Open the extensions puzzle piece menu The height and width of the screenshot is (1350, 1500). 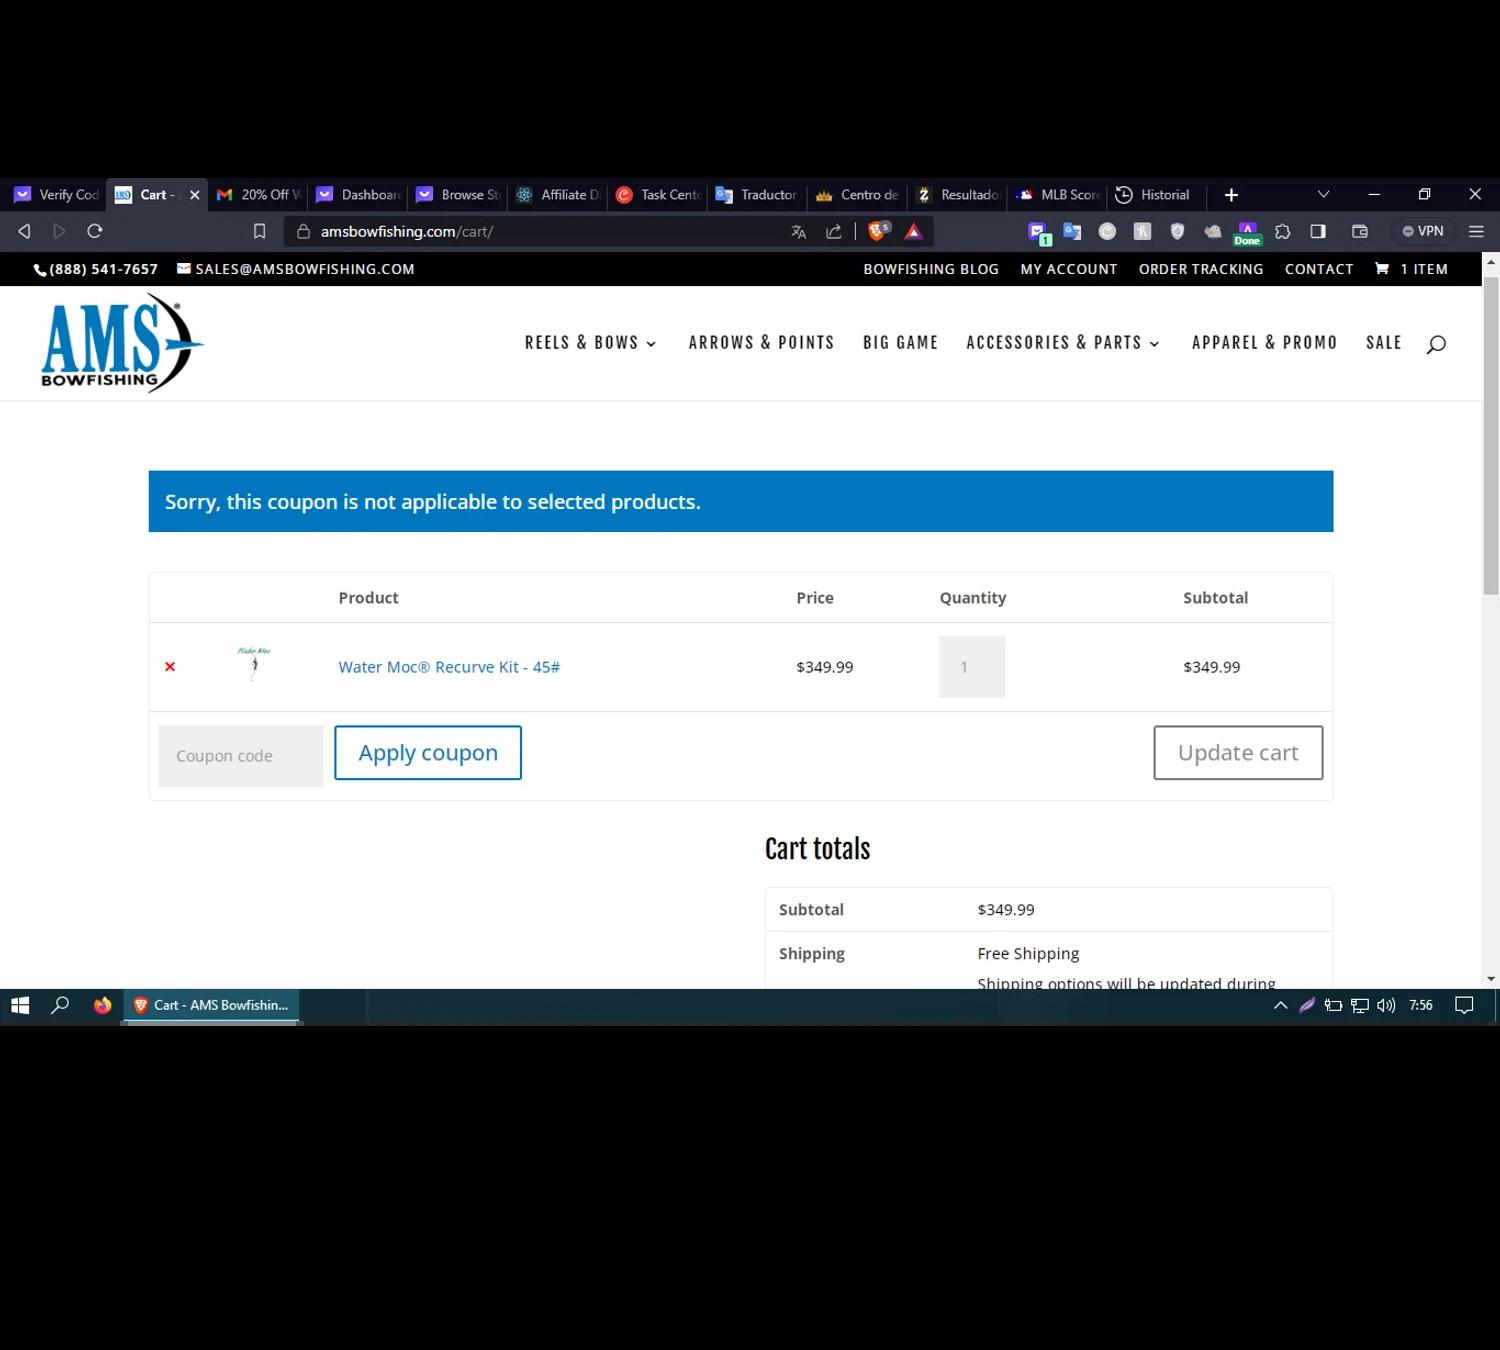click(x=1283, y=231)
